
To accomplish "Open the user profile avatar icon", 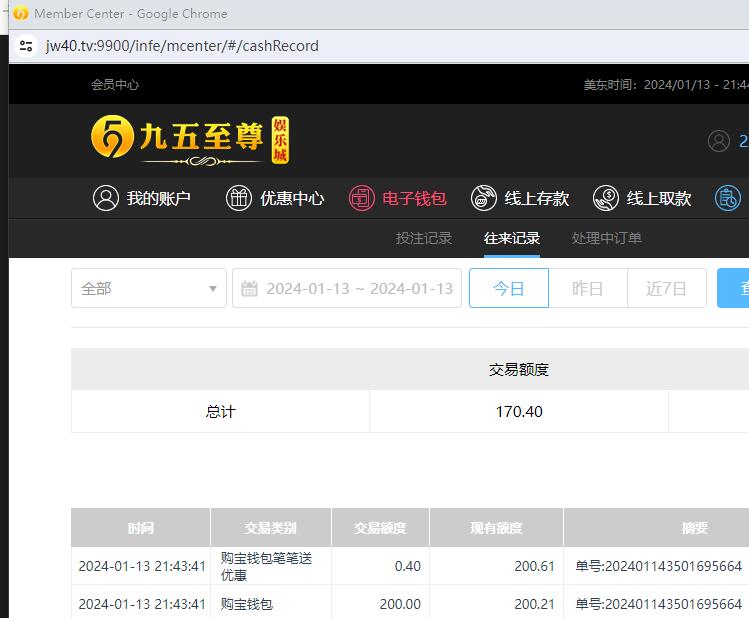I will coord(718,141).
